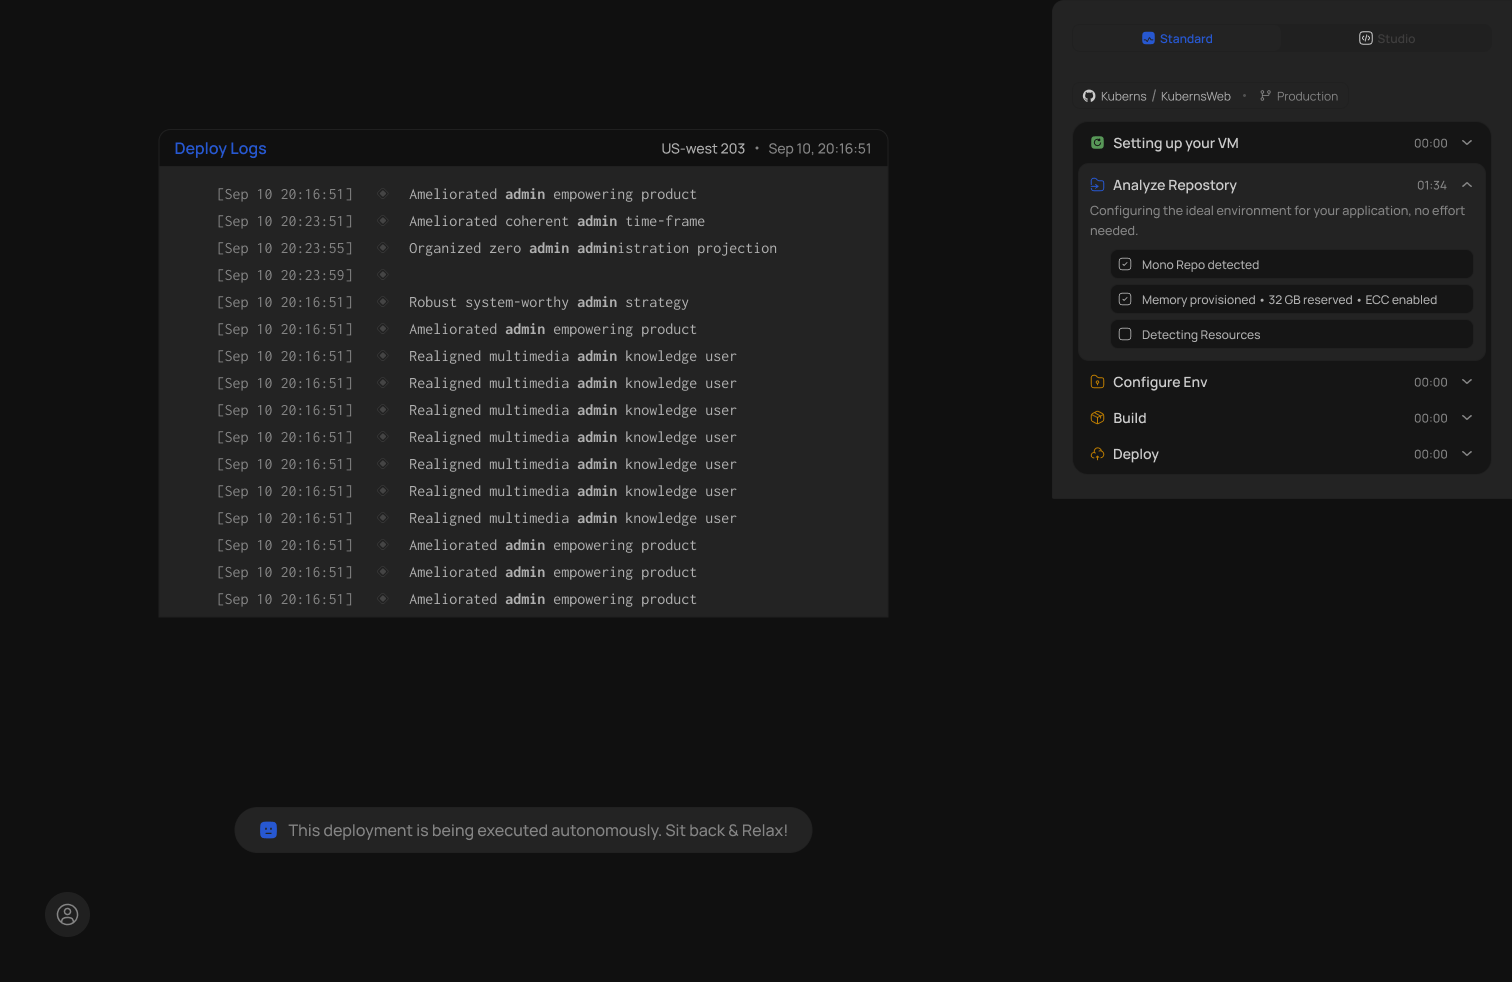Click the Configure Env folder icon
Image resolution: width=1512 pixels, height=982 pixels.
[x=1097, y=382]
